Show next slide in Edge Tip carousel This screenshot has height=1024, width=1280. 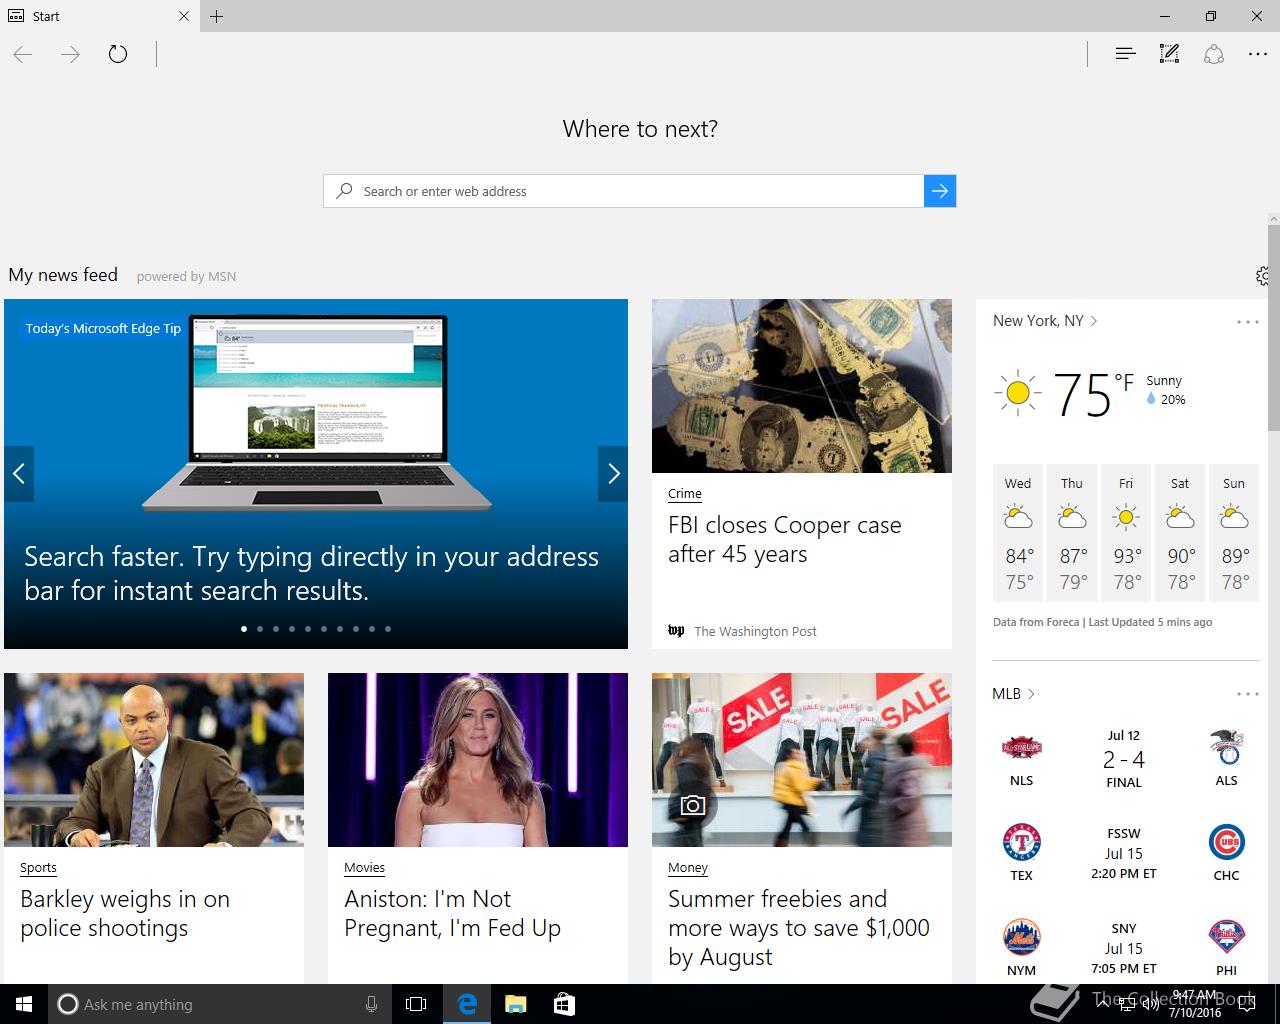(613, 474)
